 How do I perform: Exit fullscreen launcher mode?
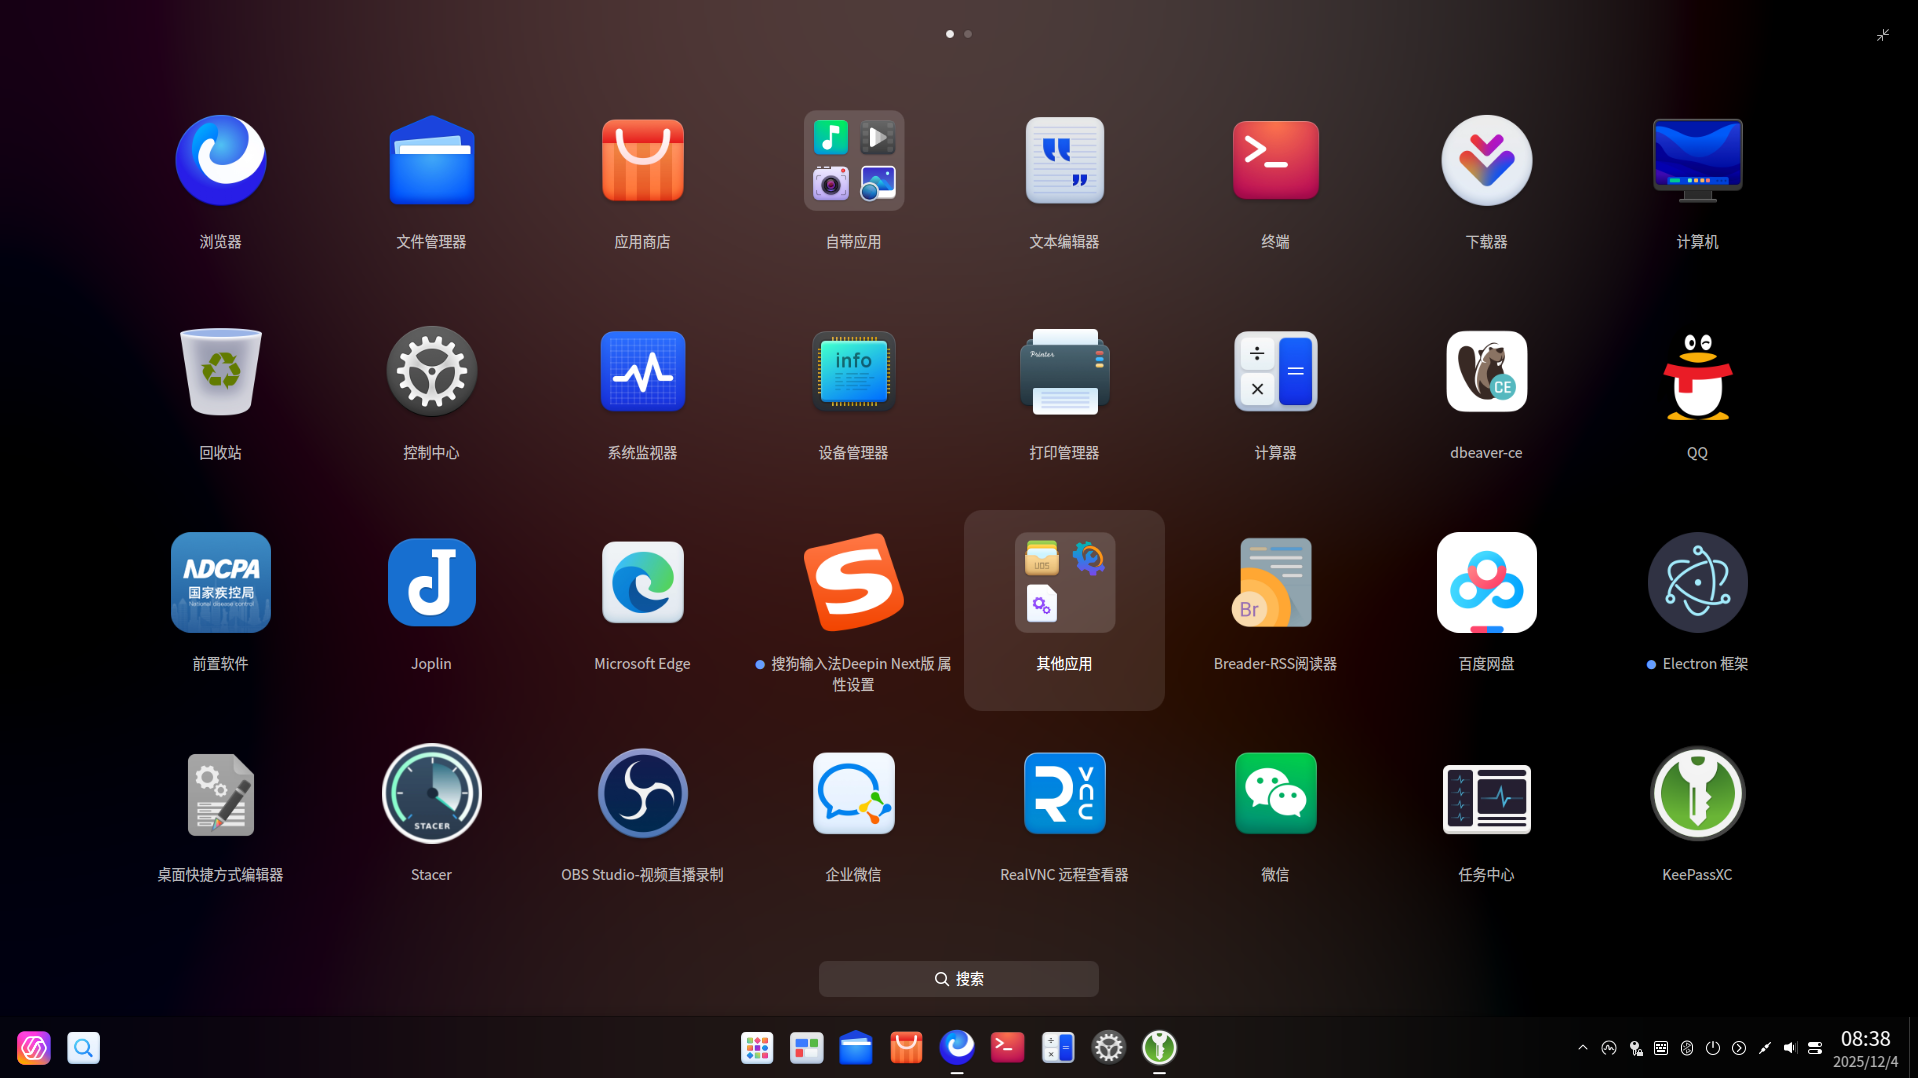(1882, 35)
